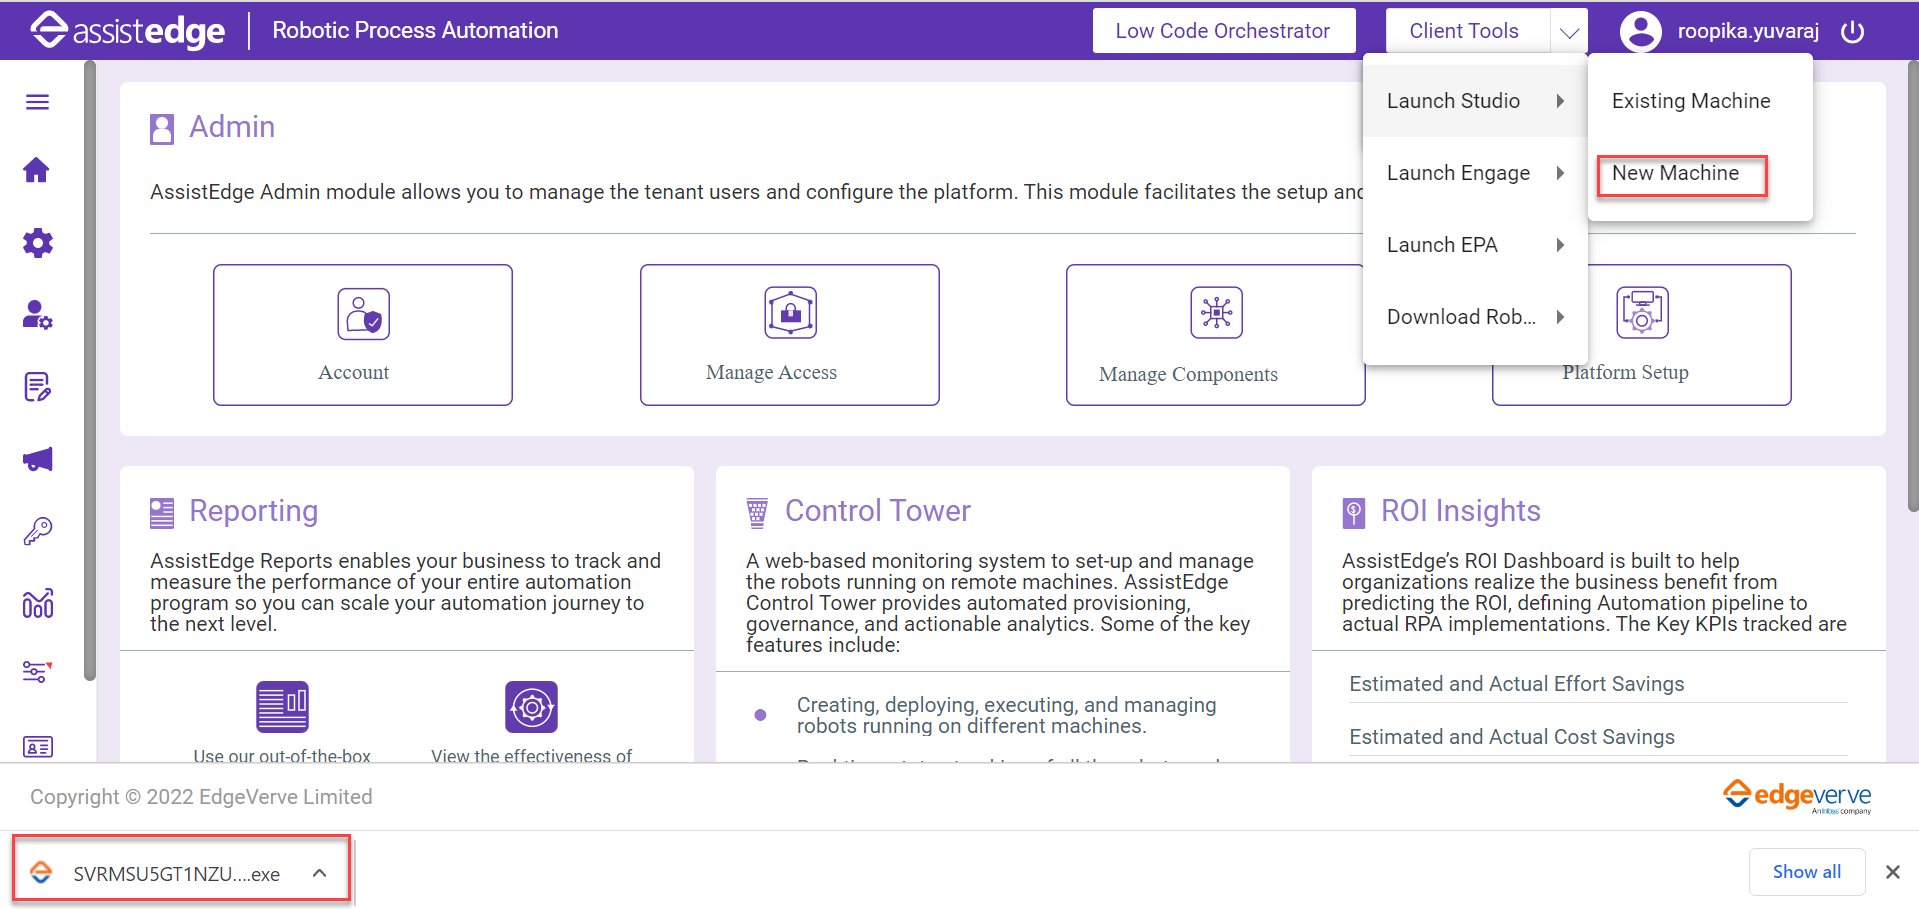Open the ID card sidebar icon

point(37,746)
